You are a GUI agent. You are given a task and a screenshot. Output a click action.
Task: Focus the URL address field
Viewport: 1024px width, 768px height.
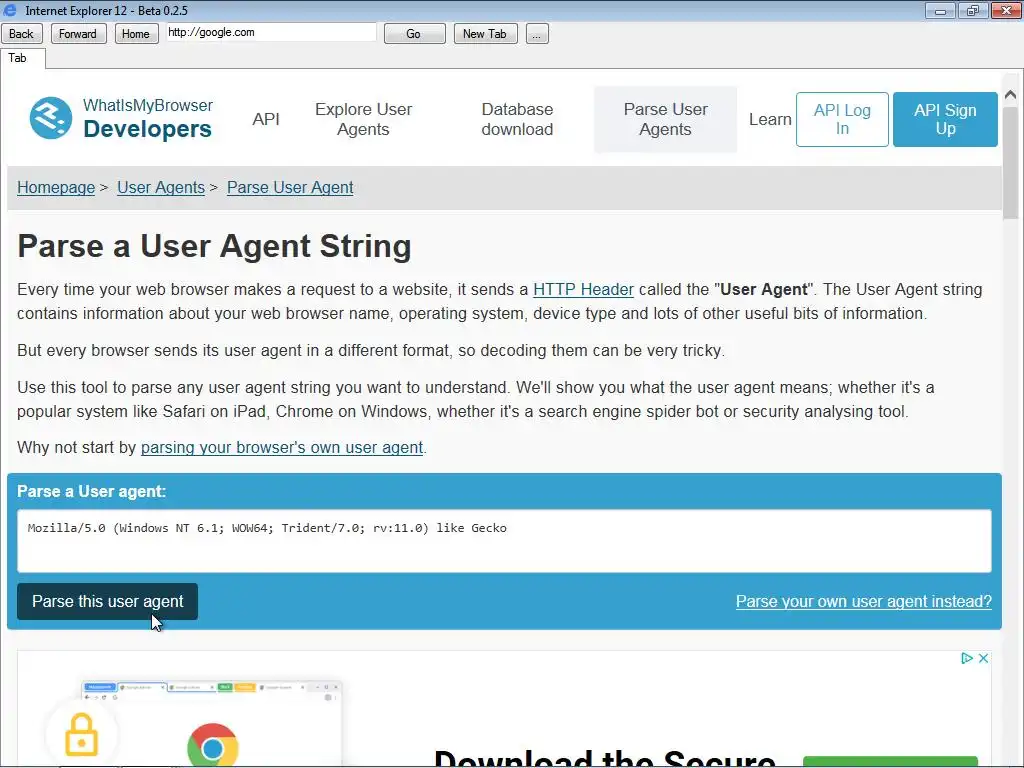click(x=271, y=32)
